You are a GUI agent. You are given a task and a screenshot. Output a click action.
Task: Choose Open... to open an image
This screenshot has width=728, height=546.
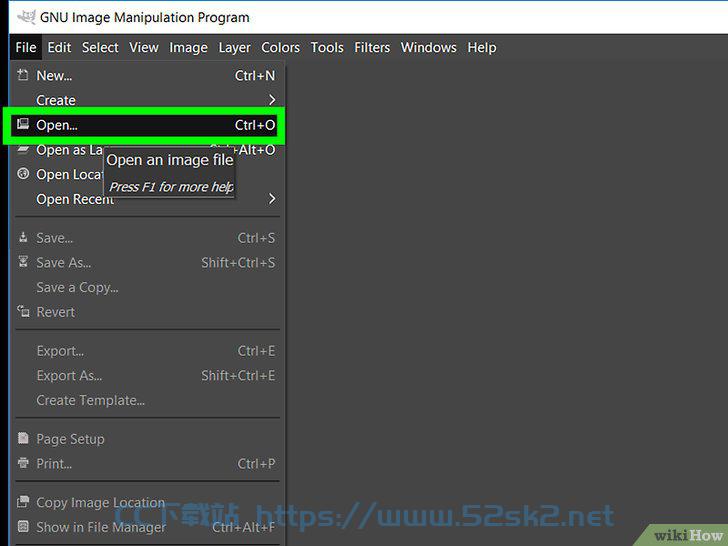coord(144,125)
